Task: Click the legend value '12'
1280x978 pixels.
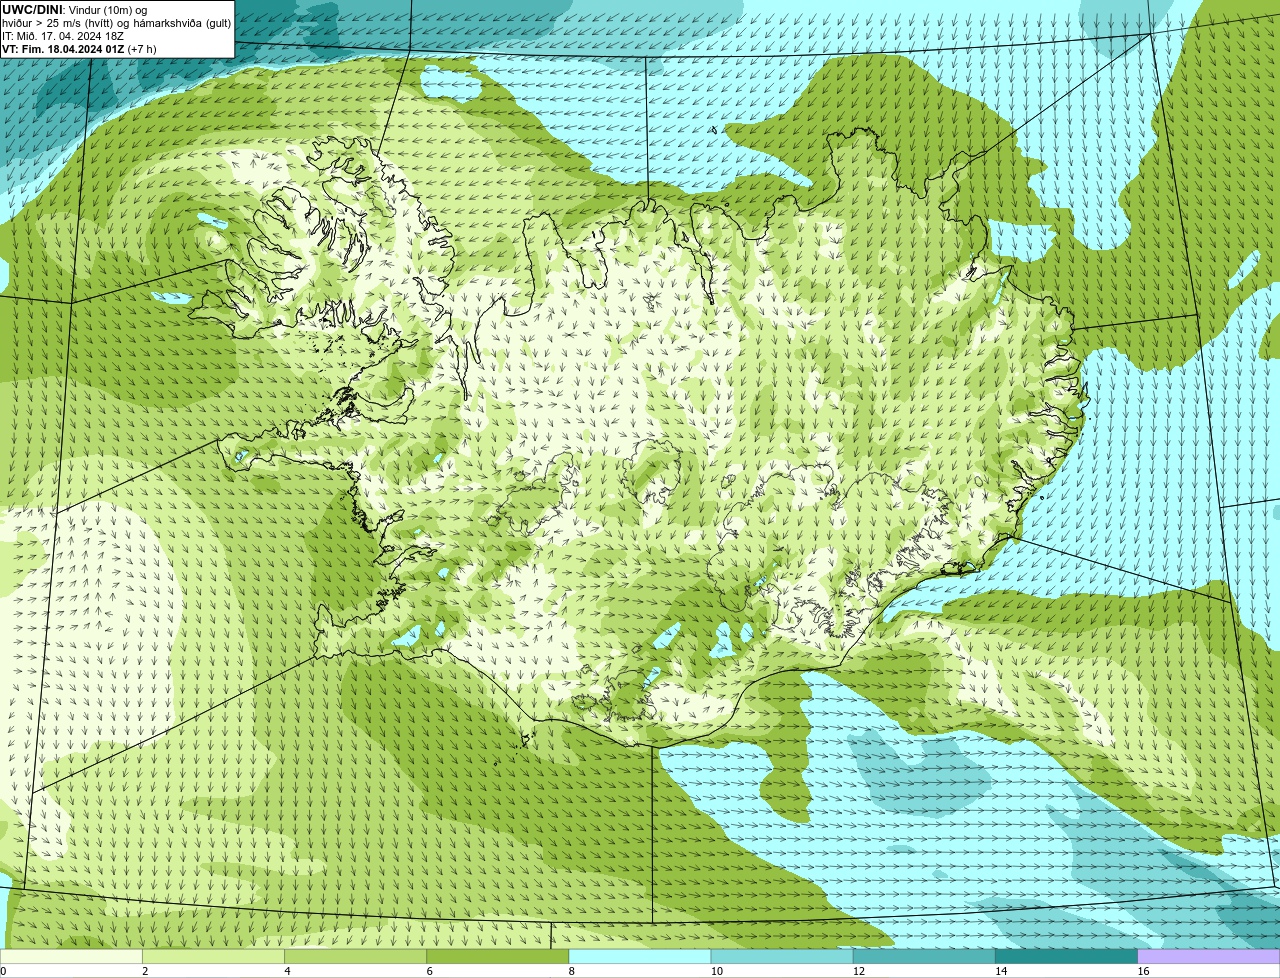Action: click(859, 971)
